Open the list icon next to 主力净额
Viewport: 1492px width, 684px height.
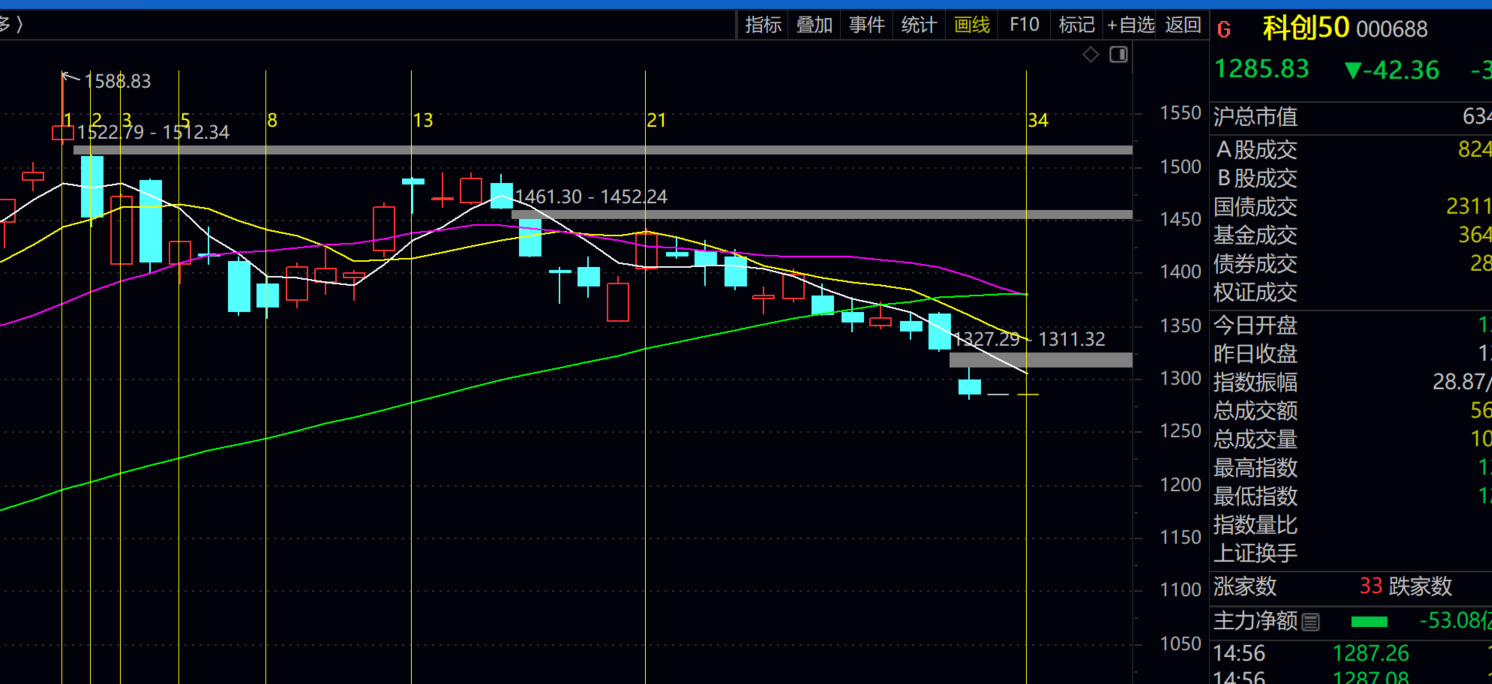1310,622
